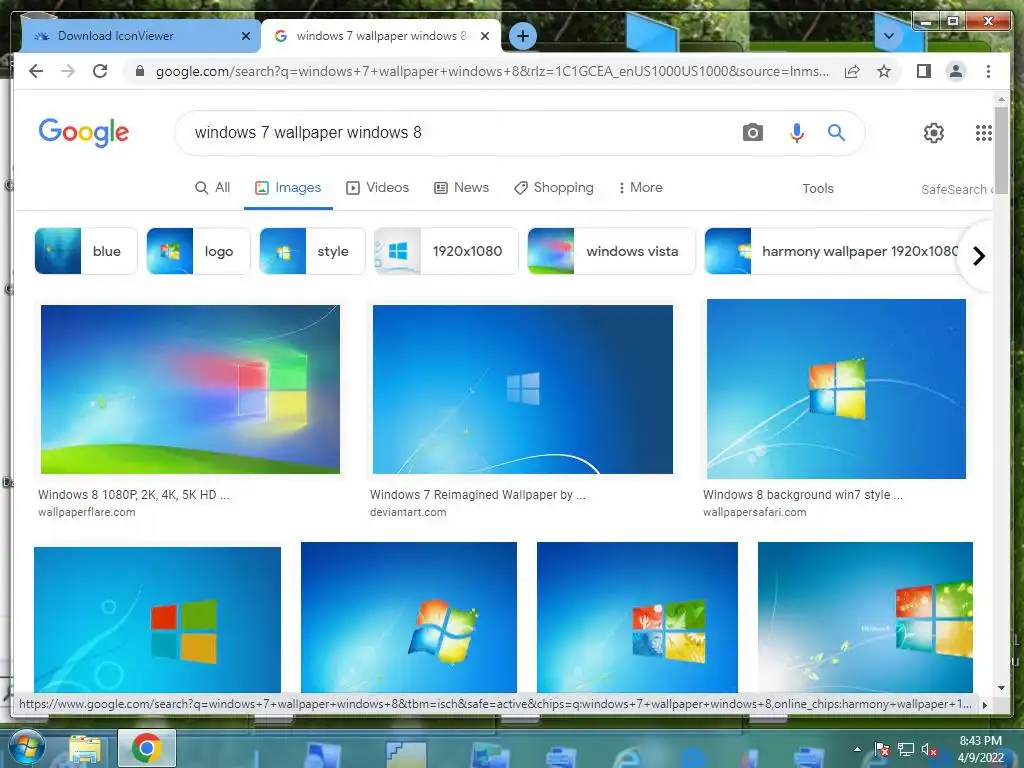Screen dimensions: 1024x768
Task: Click the vertical scrollbar thumb
Action: pos(1001,149)
